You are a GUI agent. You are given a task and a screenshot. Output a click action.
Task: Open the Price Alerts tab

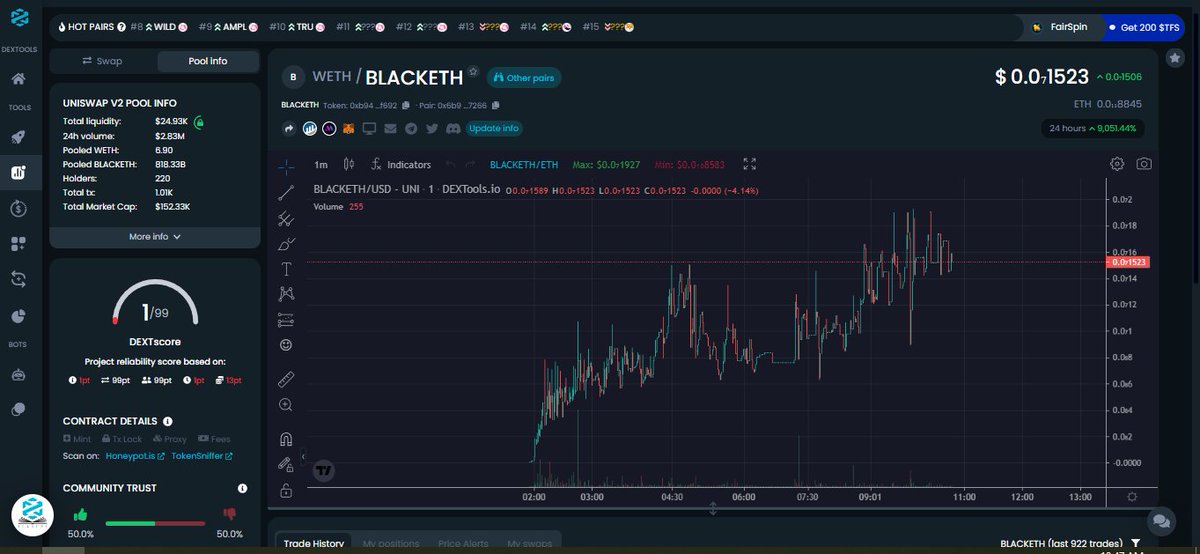463,543
